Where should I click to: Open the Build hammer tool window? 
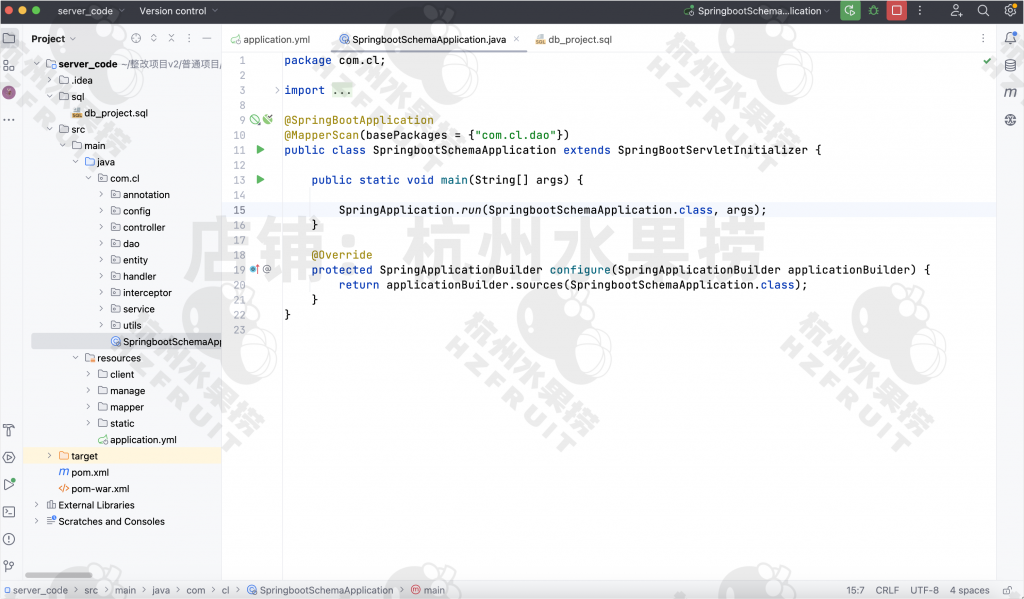(x=9, y=430)
